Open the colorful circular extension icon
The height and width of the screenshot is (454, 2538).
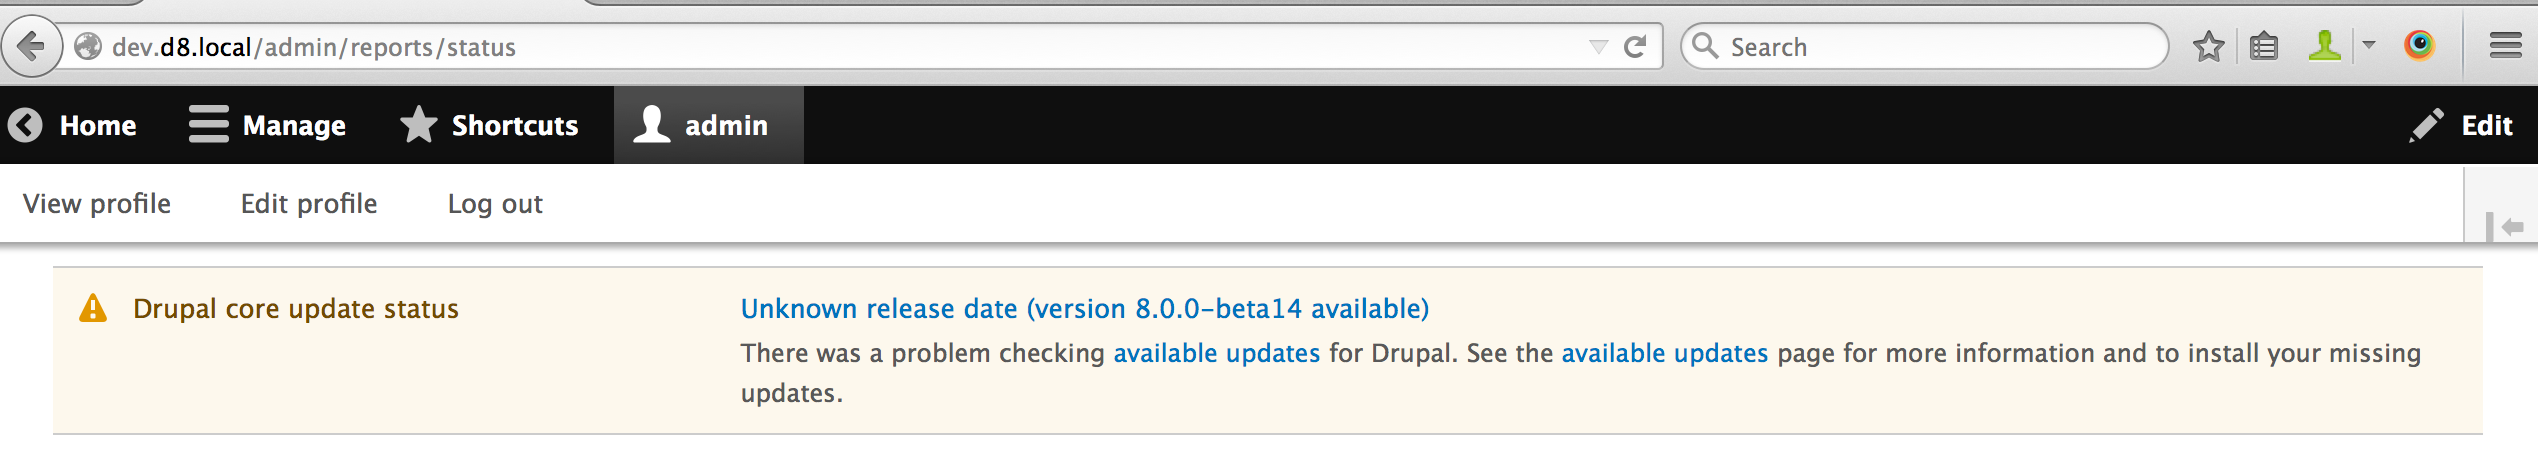[x=2420, y=46]
